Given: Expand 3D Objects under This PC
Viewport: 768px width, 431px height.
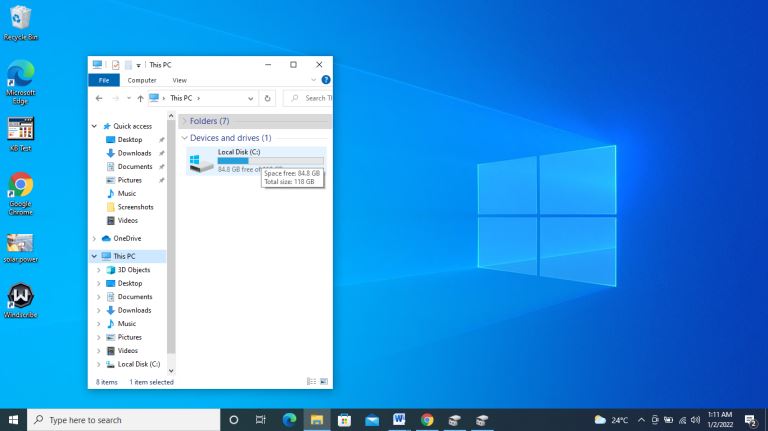Looking at the screenshot, I should point(98,270).
